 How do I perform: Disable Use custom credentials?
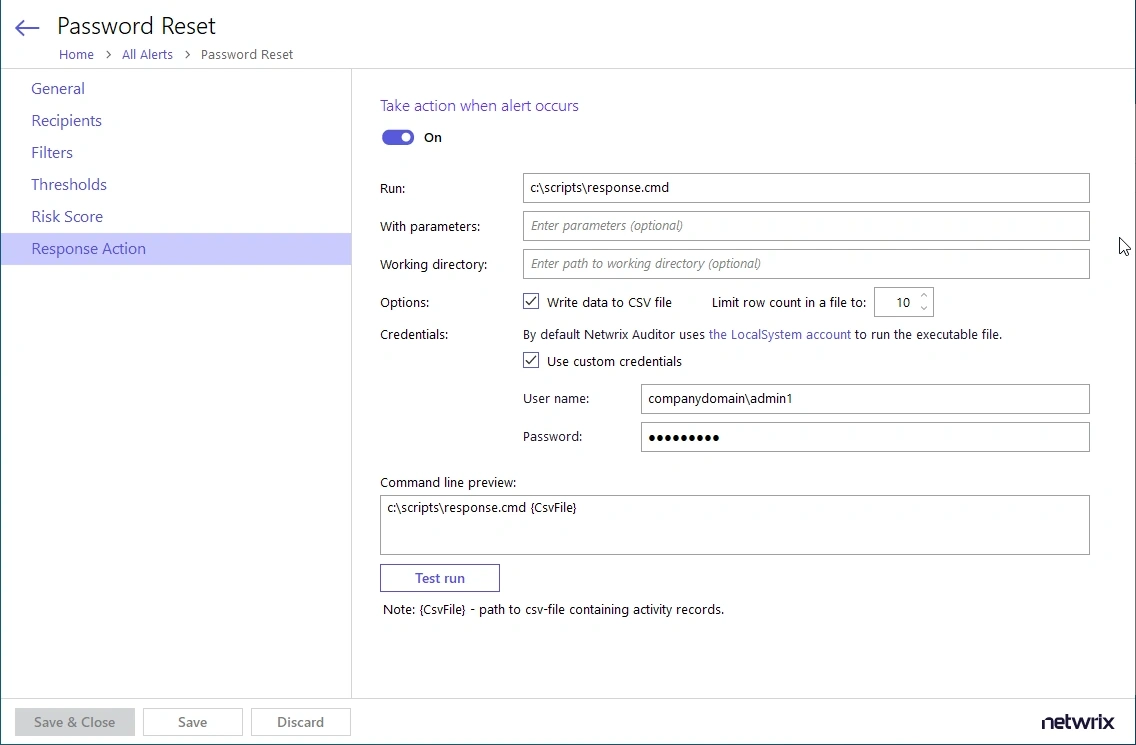[531, 361]
